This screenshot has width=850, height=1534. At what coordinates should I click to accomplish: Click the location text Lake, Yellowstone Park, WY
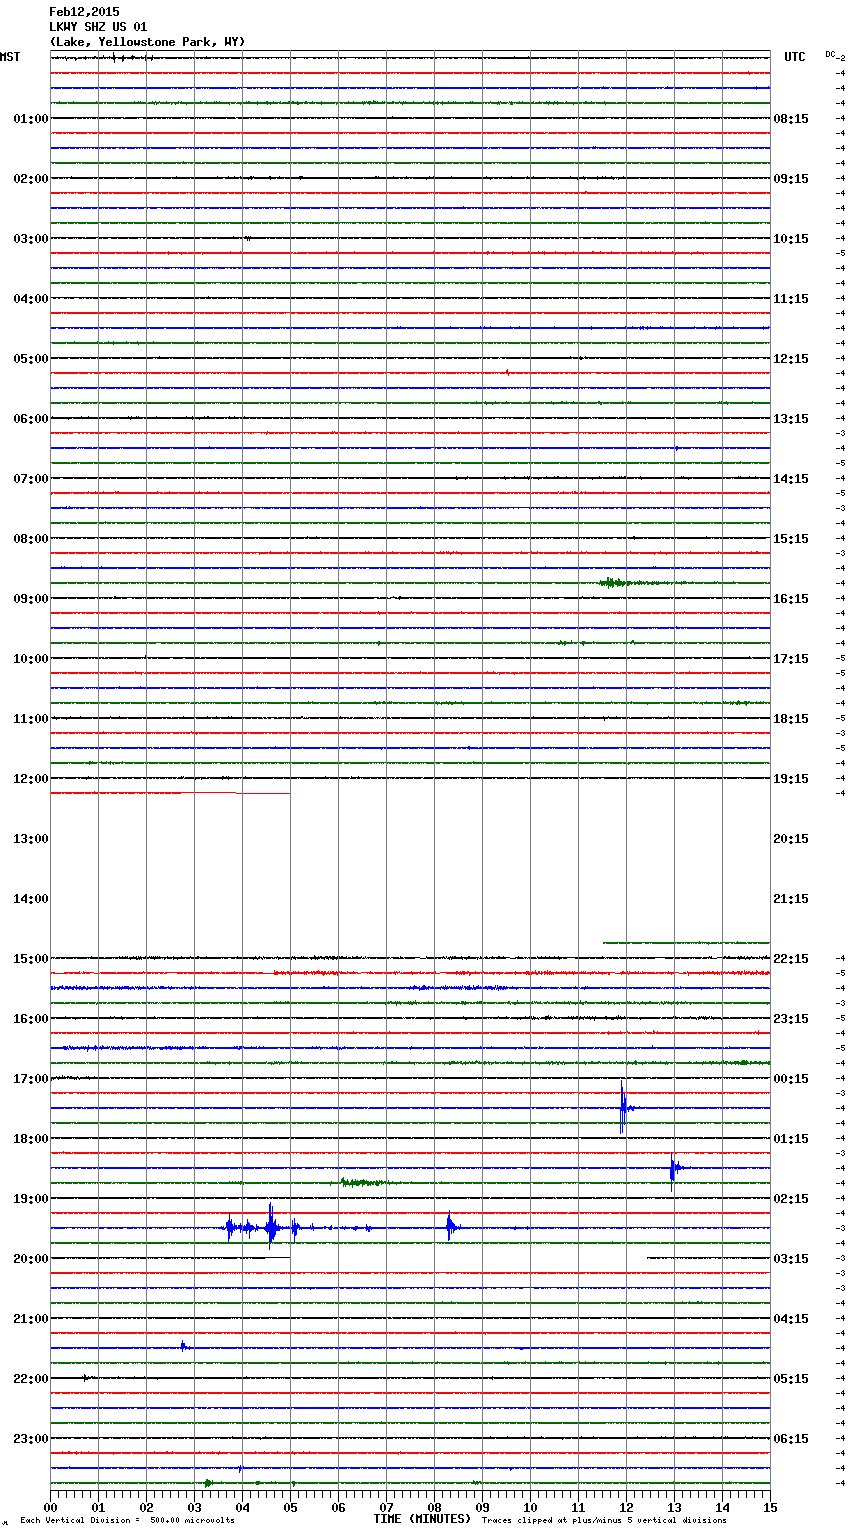147,42
